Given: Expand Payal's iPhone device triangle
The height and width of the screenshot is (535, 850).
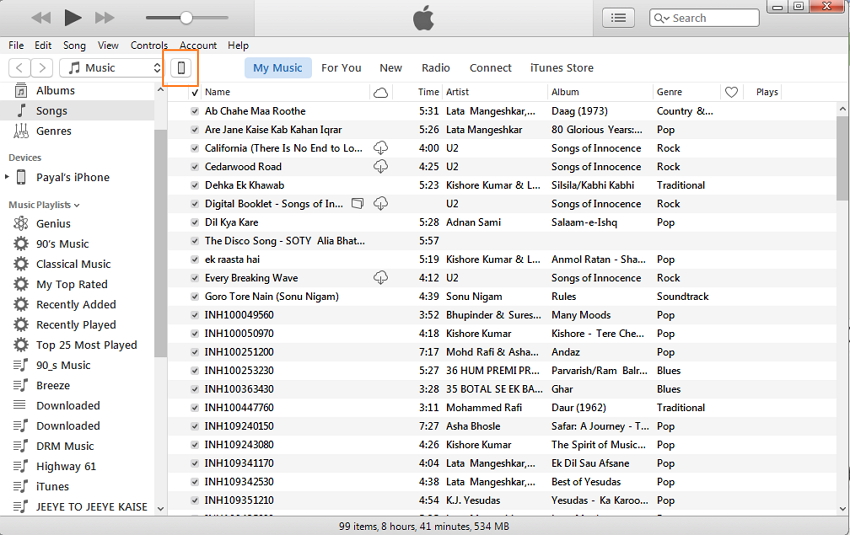Looking at the screenshot, I should click(x=7, y=177).
